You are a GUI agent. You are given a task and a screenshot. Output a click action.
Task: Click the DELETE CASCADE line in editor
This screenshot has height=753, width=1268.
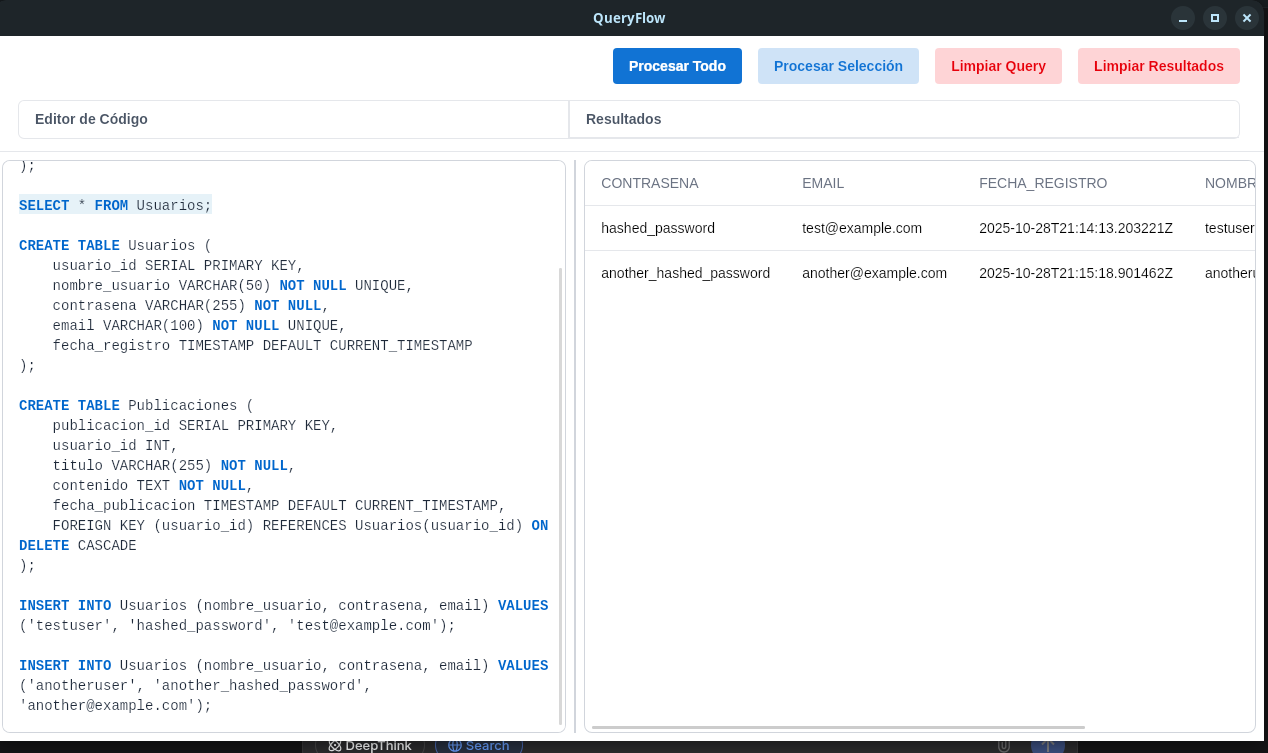click(x=78, y=545)
